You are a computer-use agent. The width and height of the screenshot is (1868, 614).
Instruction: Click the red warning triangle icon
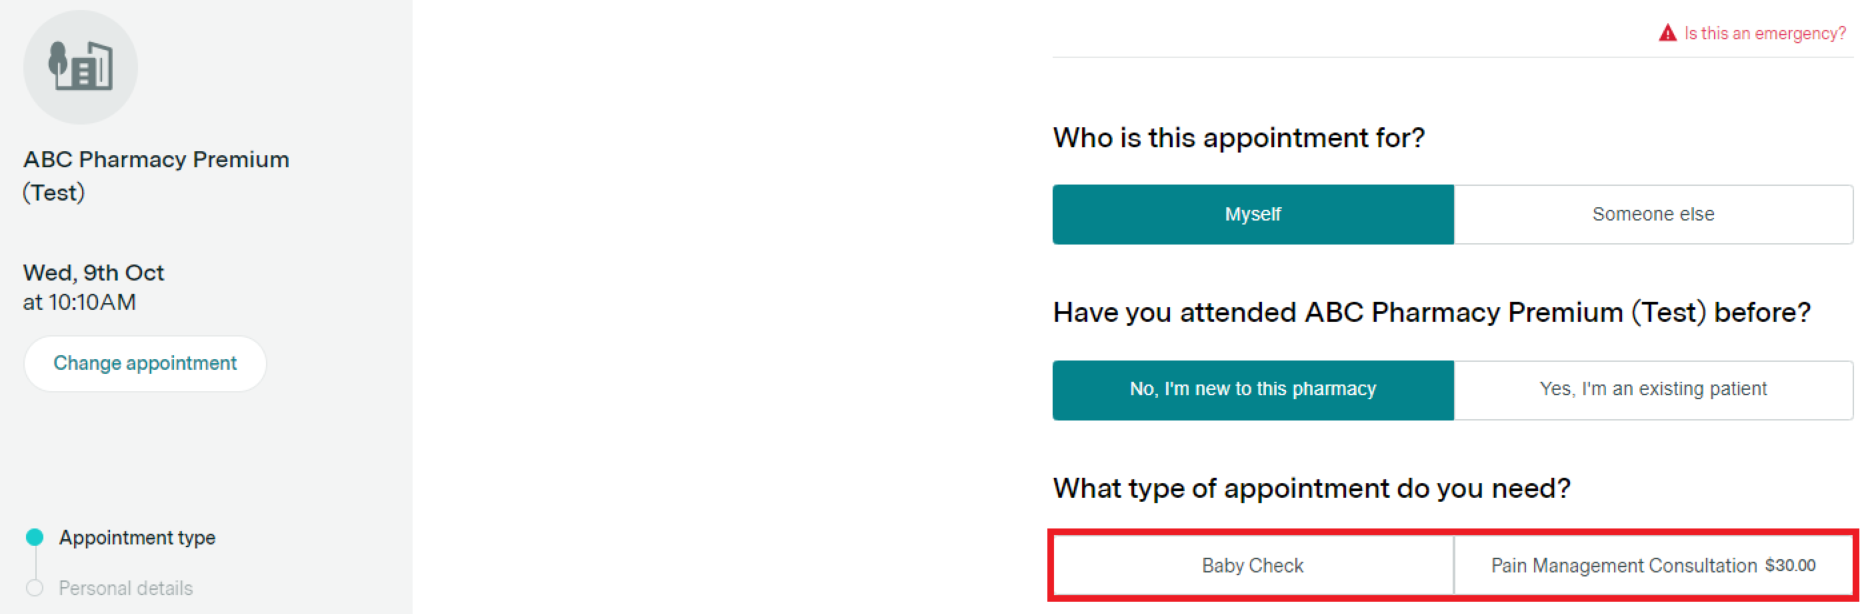coord(1667,33)
